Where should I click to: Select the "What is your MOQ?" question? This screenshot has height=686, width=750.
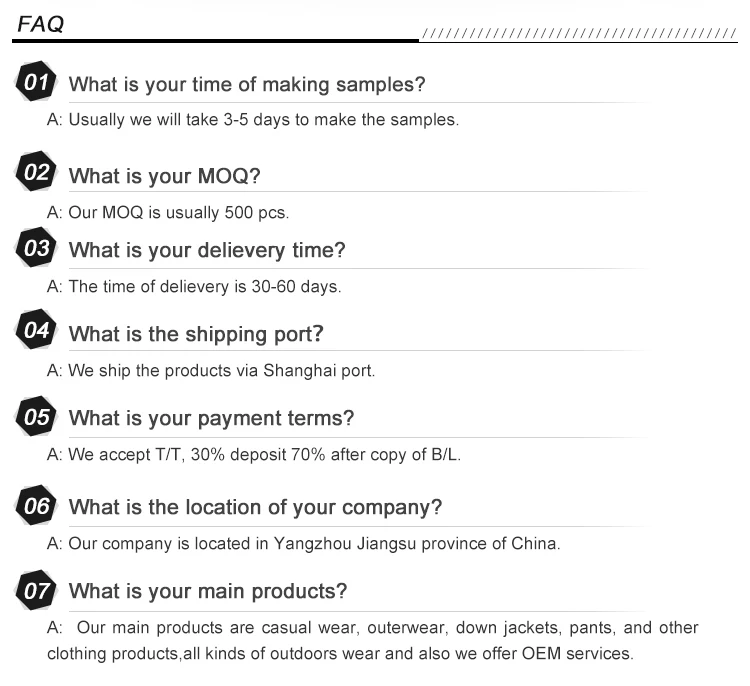[x=164, y=176]
